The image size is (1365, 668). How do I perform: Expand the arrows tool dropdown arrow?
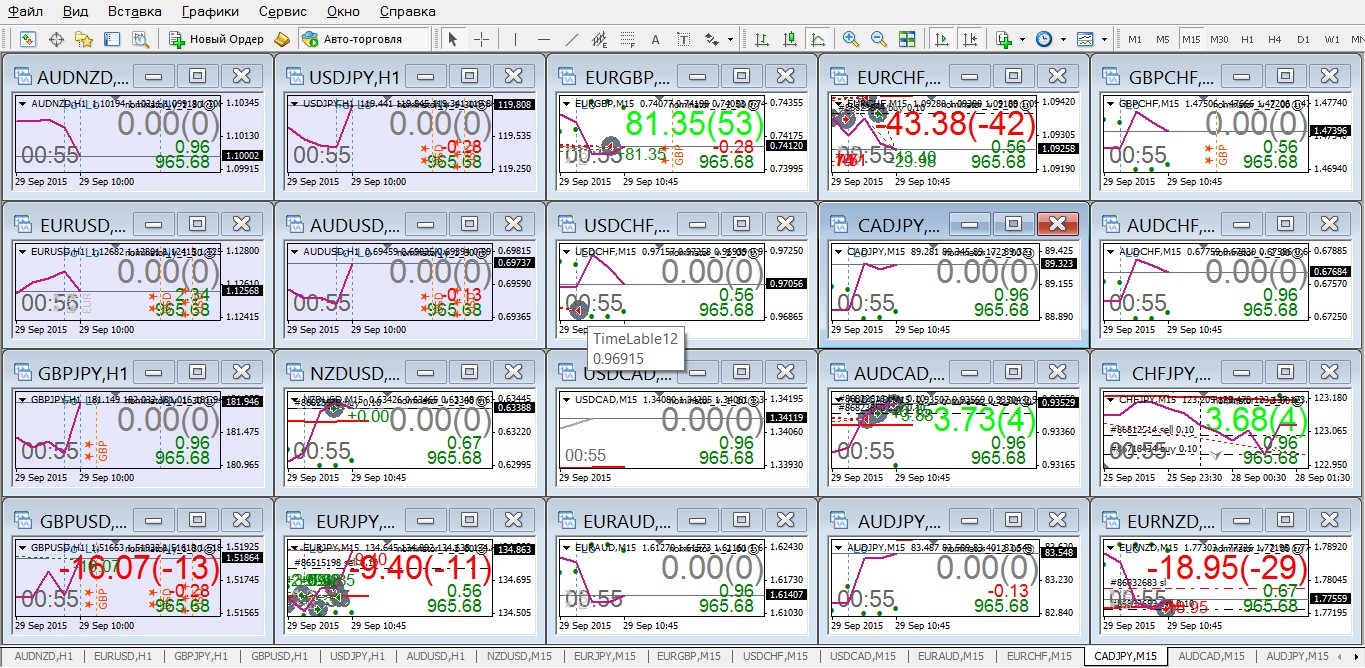730,39
